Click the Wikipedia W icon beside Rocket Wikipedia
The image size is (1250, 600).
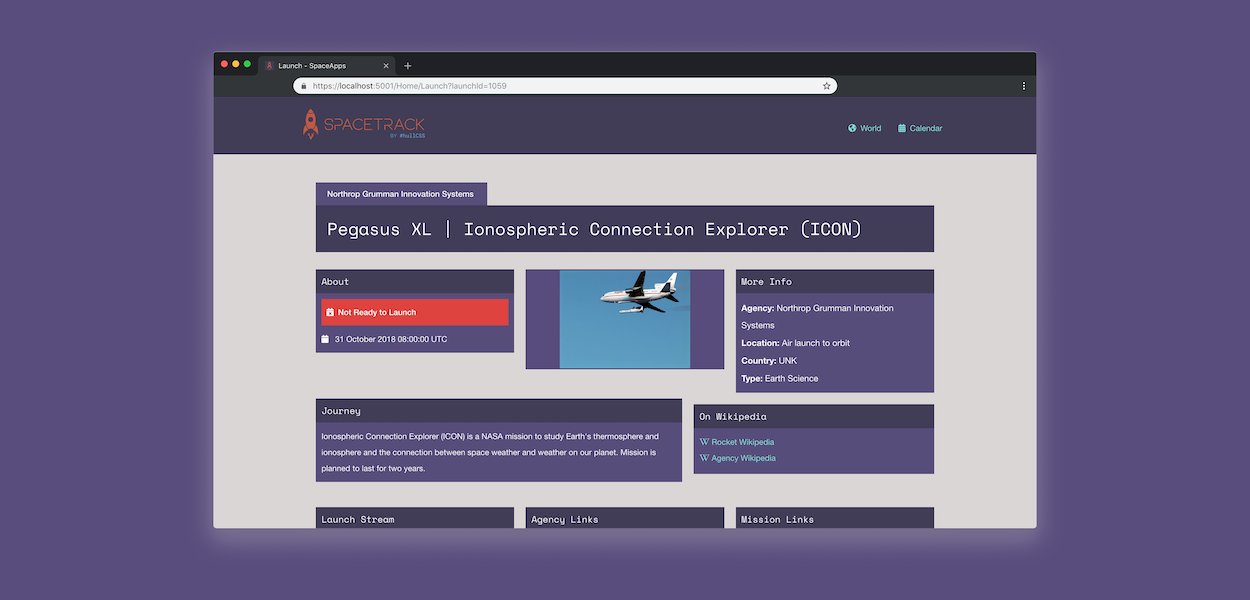coord(704,442)
